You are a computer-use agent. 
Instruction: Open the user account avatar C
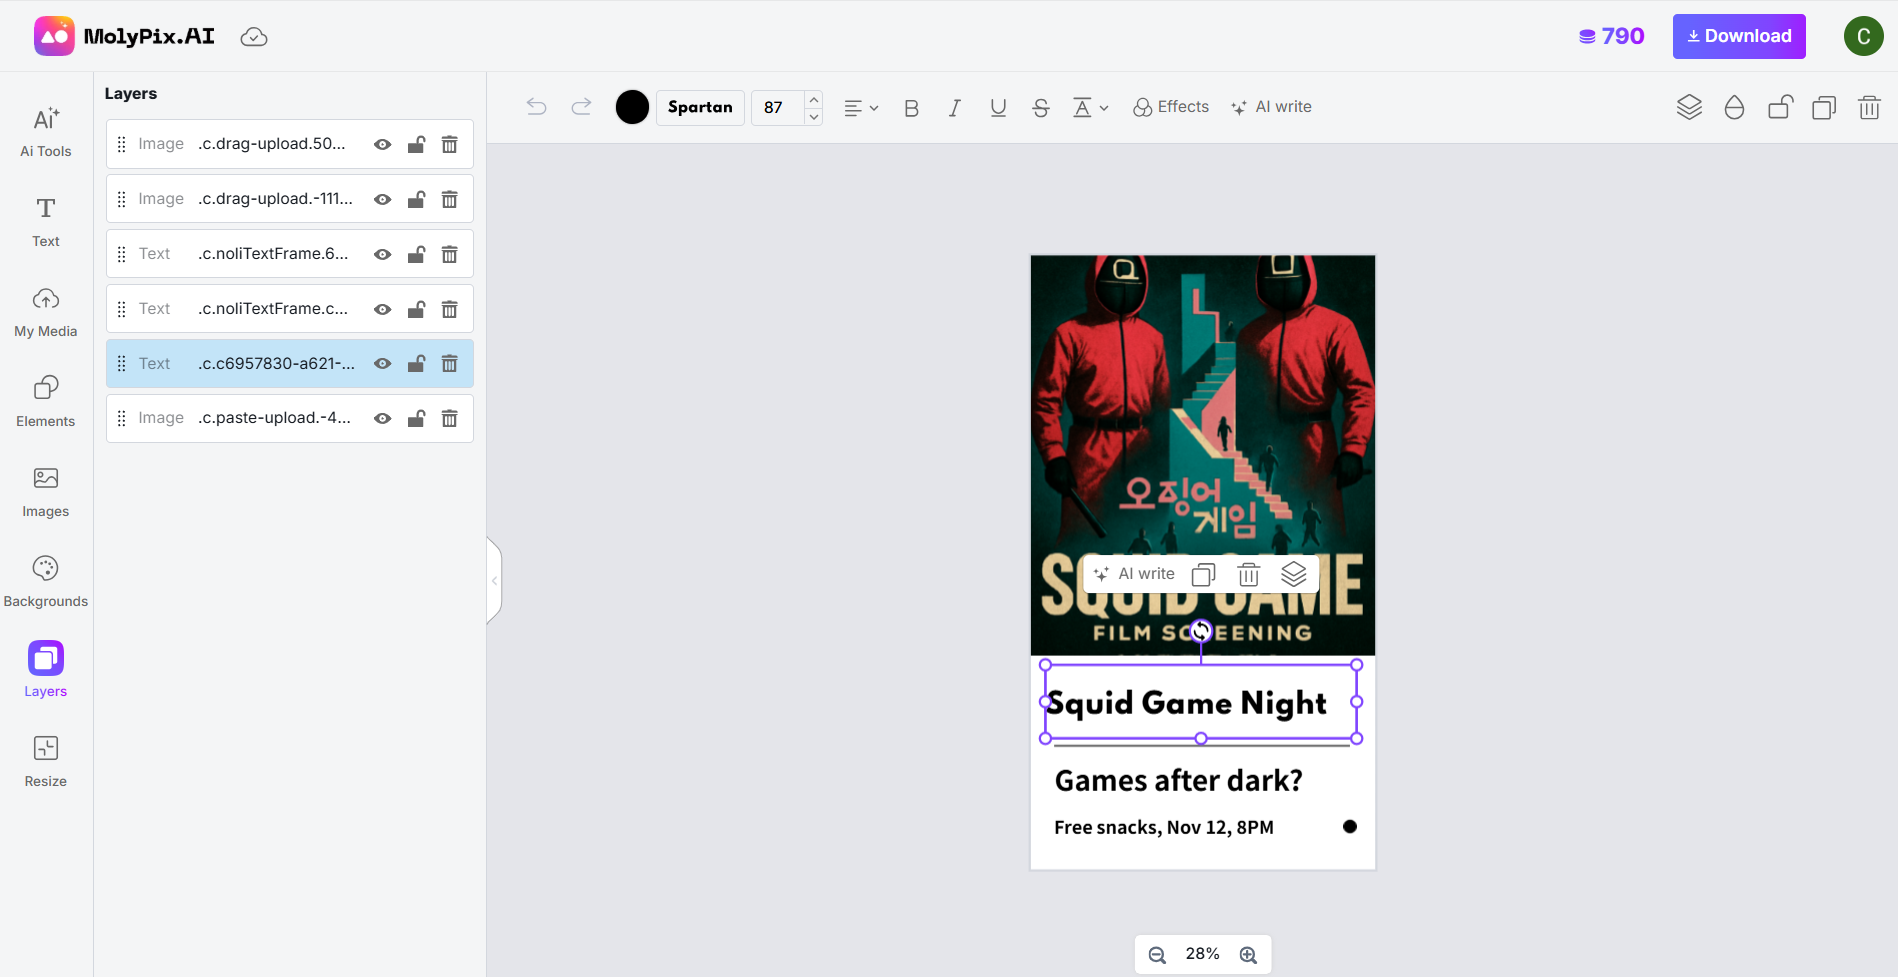1863,36
